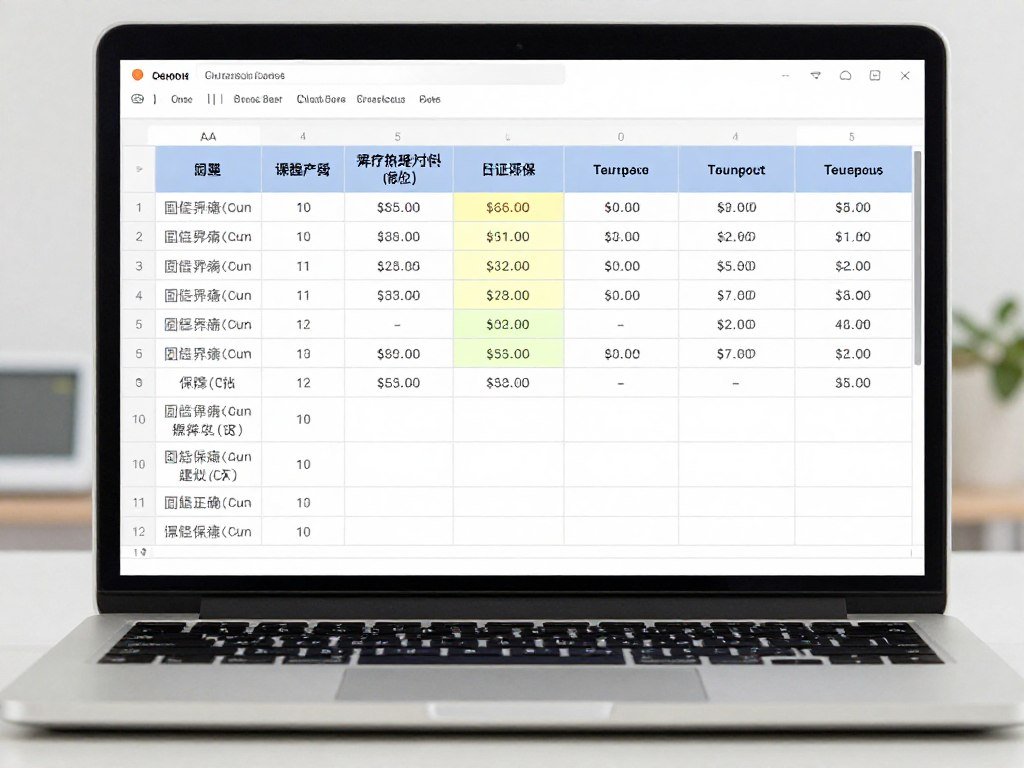Select column header 'AA'
This screenshot has height=768, width=1024.
click(x=208, y=136)
